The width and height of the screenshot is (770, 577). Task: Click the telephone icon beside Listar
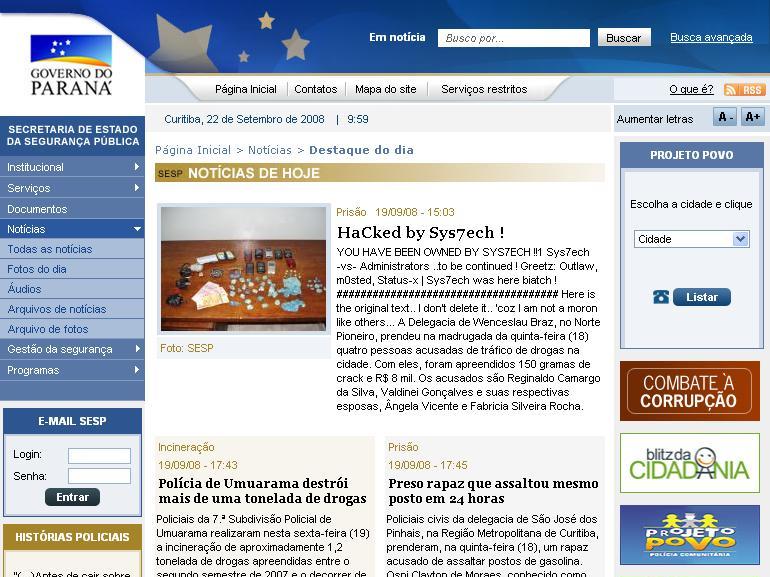click(x=660, y=297)
